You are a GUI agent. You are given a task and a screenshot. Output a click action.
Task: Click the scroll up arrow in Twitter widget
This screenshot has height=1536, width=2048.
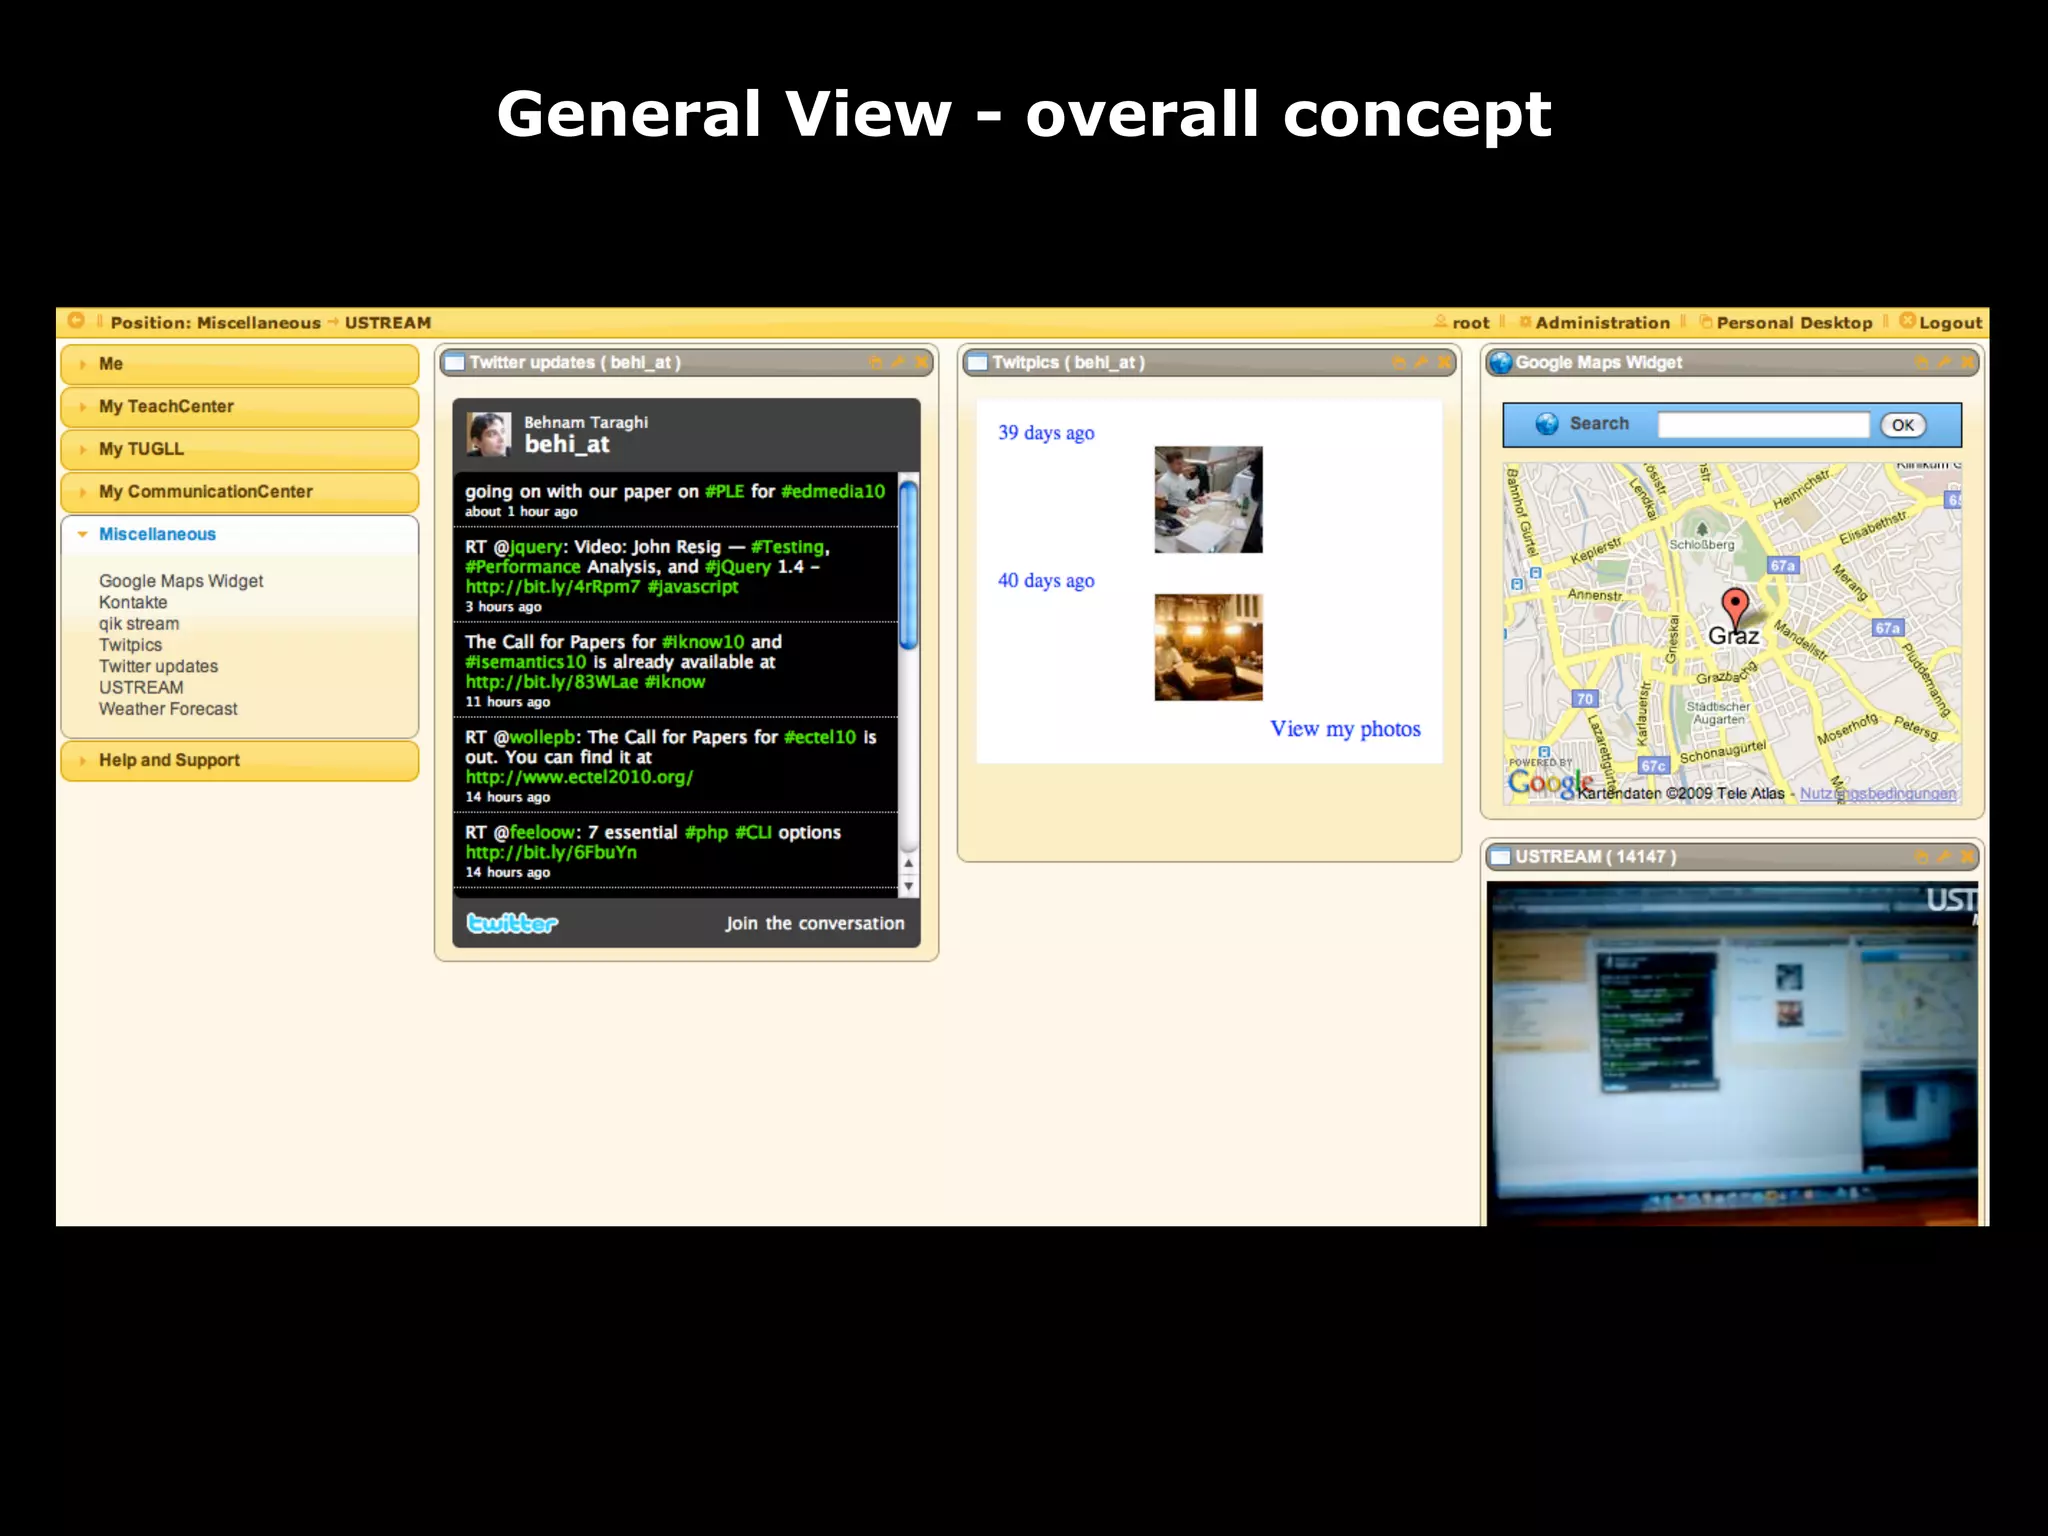coord(908,863)
